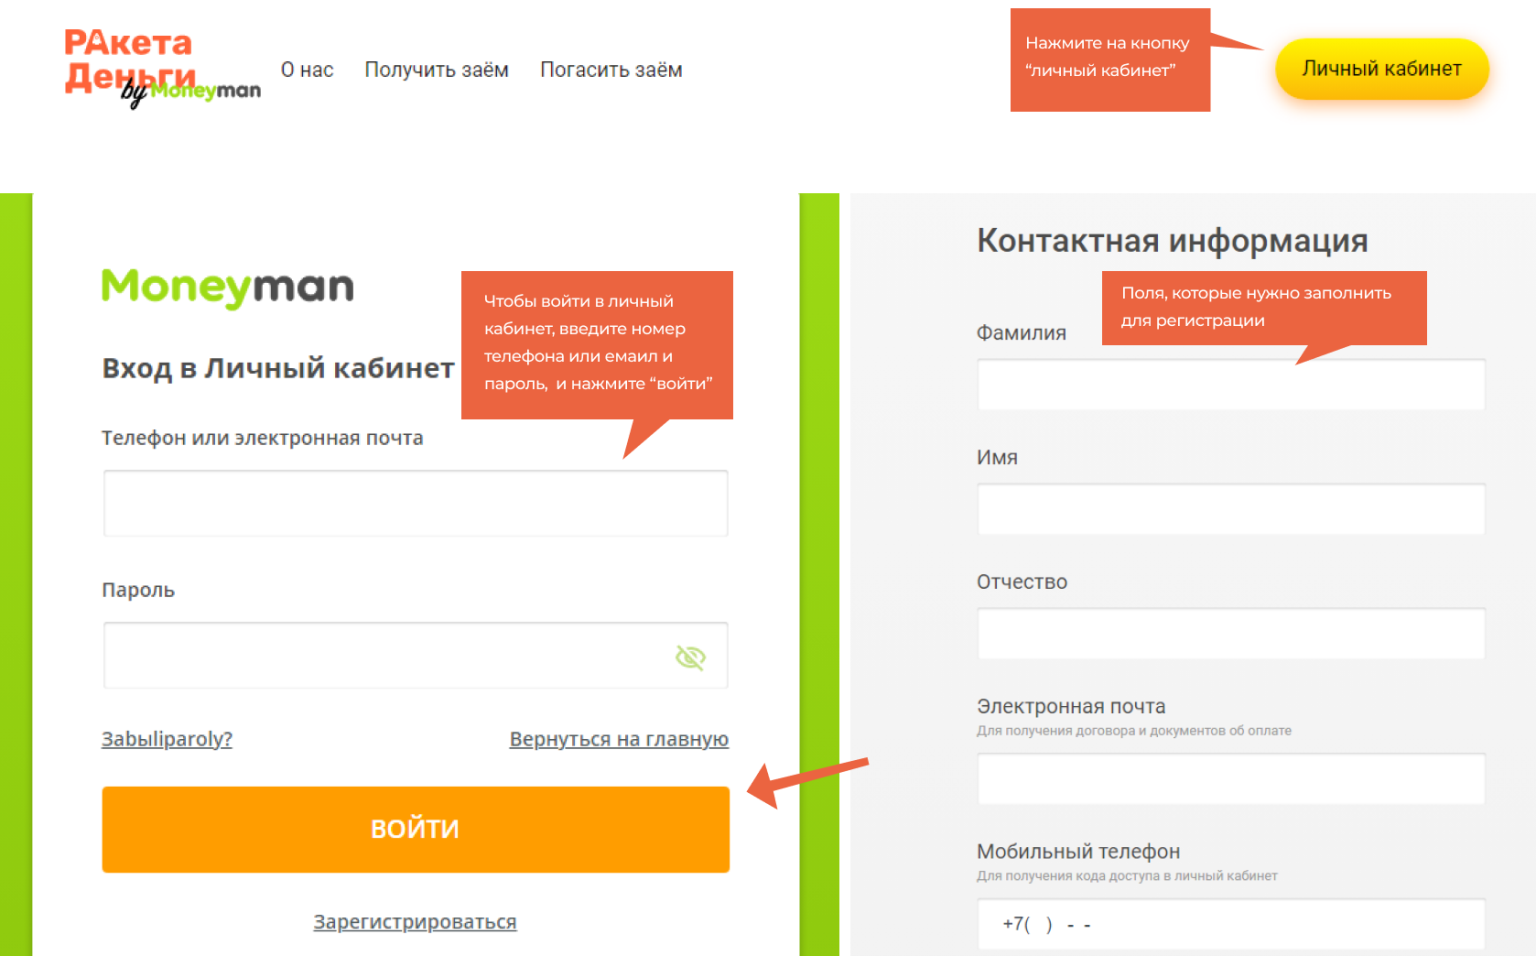This screenshot has width=1536, height=956.
Task: Toggle password visibility eye icon
Action: click(x=690, y=657)
